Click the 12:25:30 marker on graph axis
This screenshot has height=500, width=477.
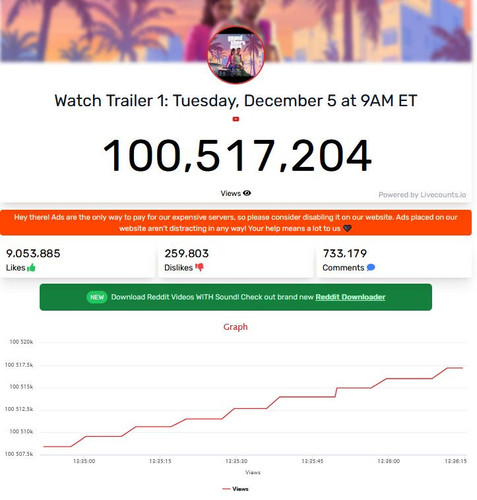(x=236, y=461)
